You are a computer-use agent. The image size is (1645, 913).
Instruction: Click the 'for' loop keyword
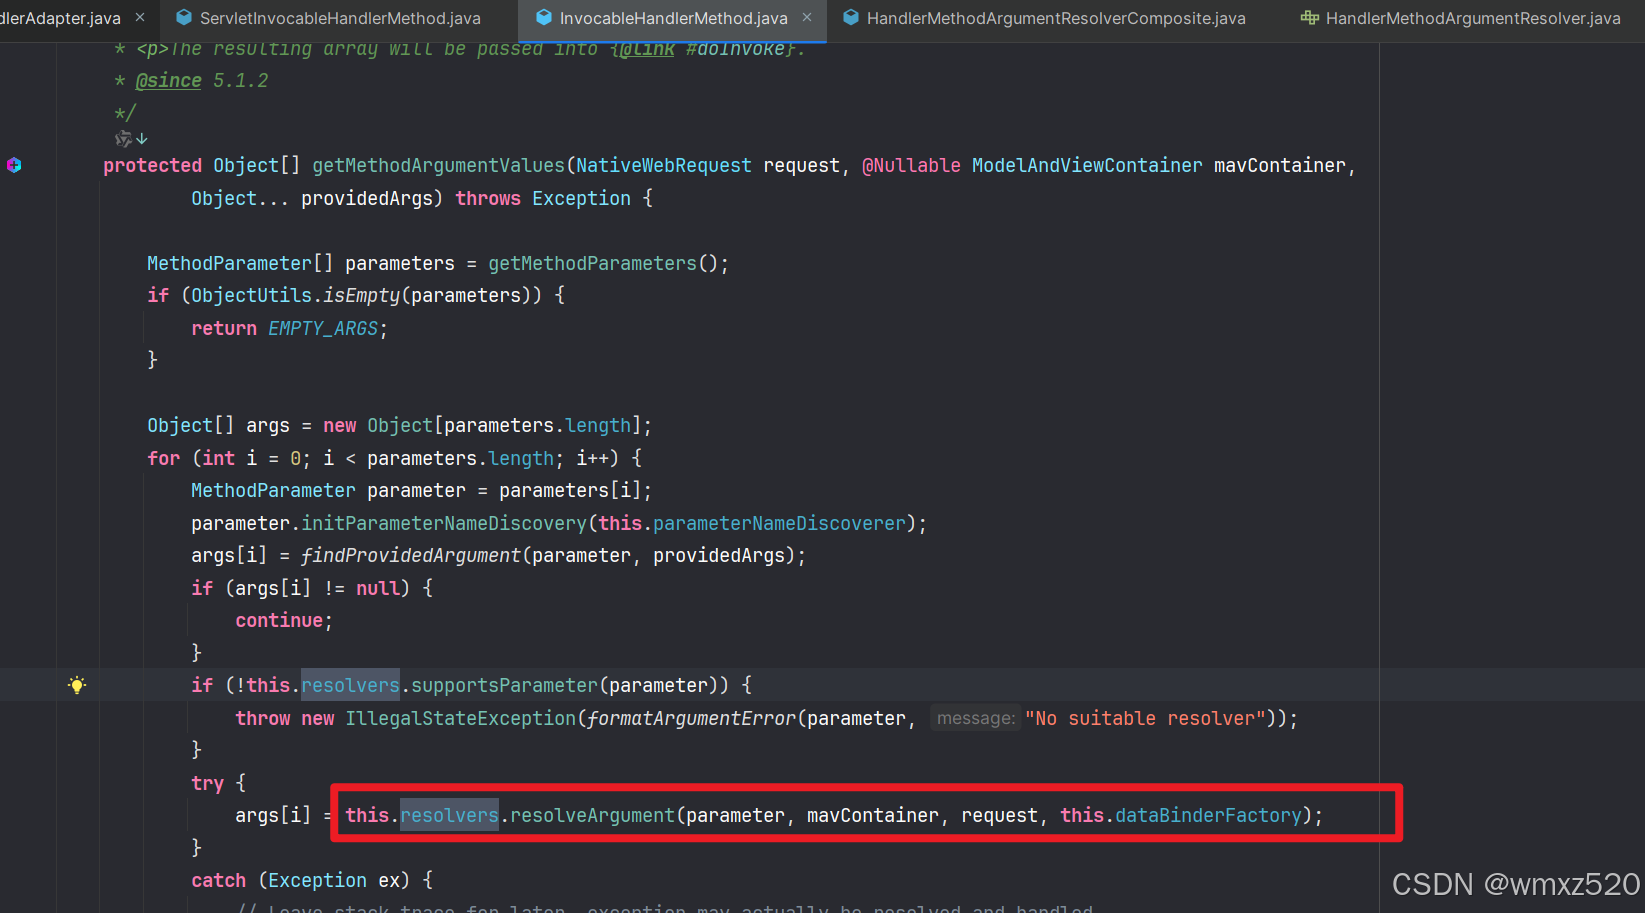coord(164,458)
